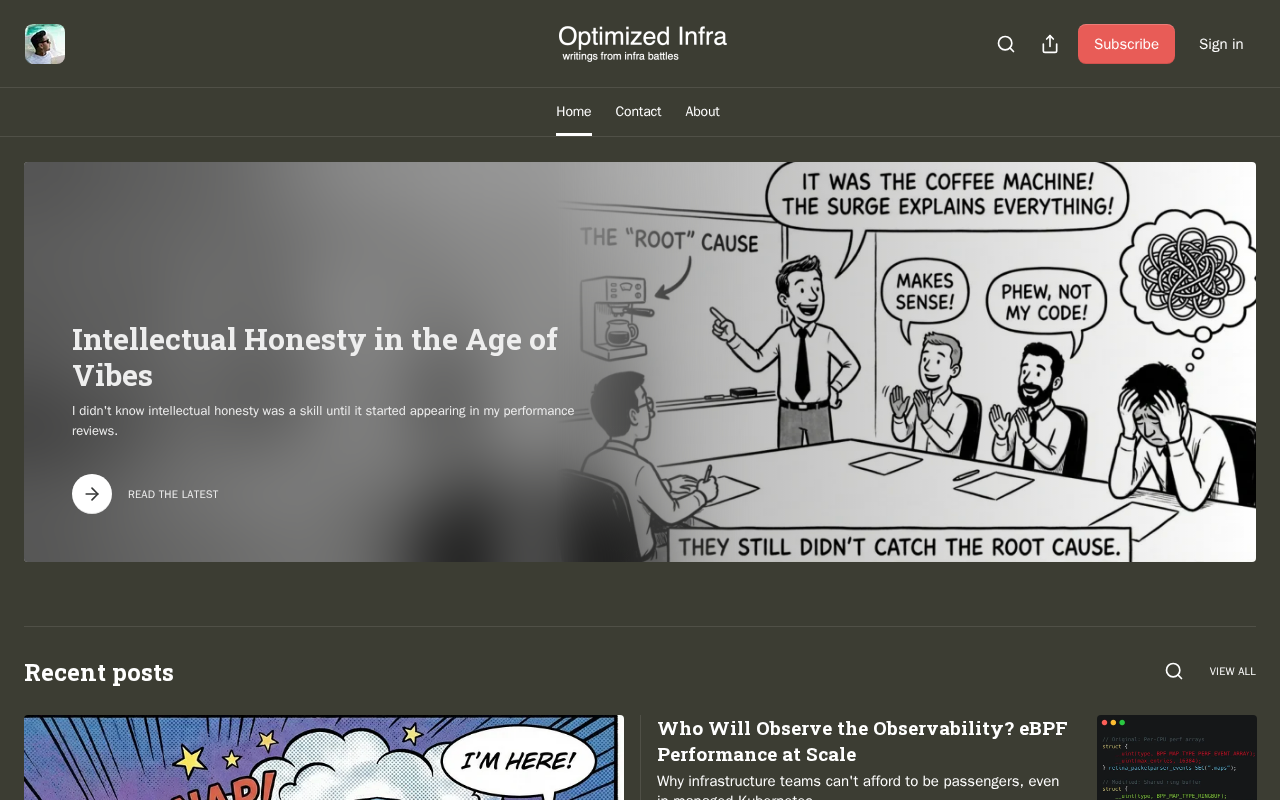Go to the Contact tab
Screen dimensions: 1280x800
[x=638, y=112]
